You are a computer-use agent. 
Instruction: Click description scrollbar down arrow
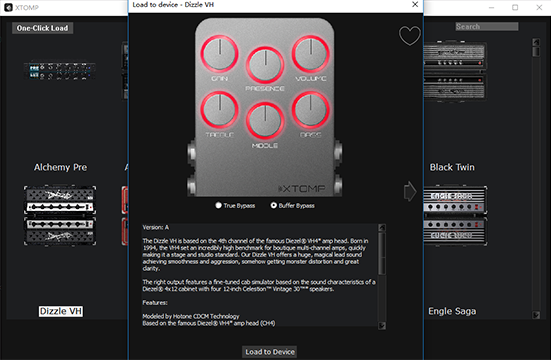click(382, 326)
